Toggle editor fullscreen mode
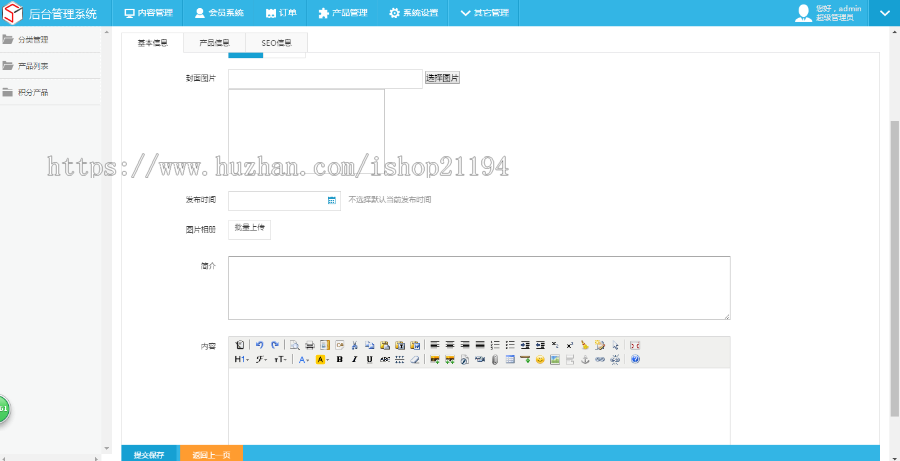Screen dimensions: 900x461 (635, 345)
